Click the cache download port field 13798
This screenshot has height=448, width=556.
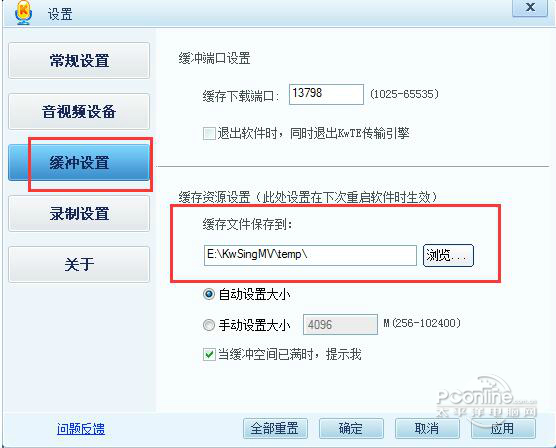click(x=326, y=94)
